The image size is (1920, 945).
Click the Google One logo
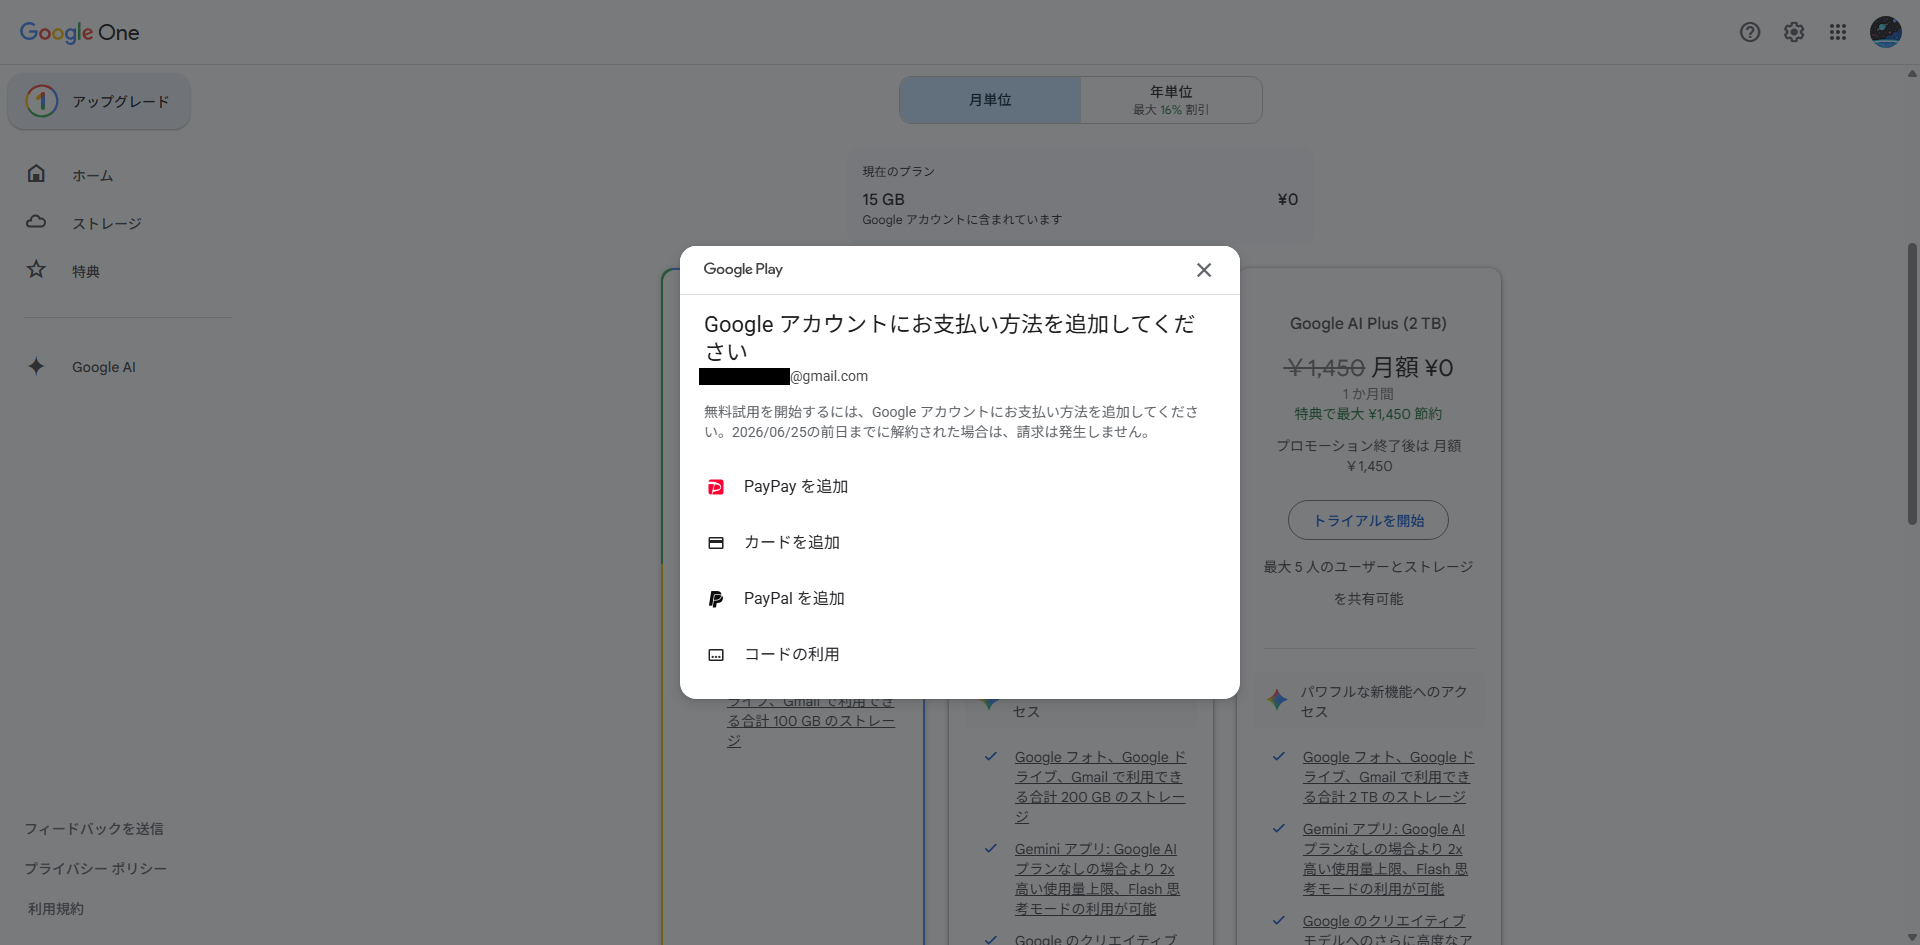coord(80,32)
